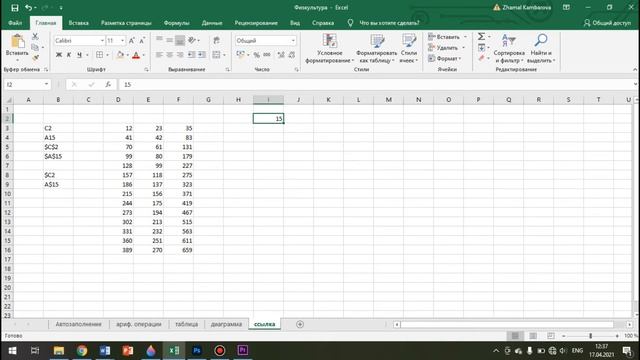Image resolution: width=640 pixels, height=360 pixels.
Task: Open the font size 11 dropdown
Action: pyautogui.click(x=122, y=40)
